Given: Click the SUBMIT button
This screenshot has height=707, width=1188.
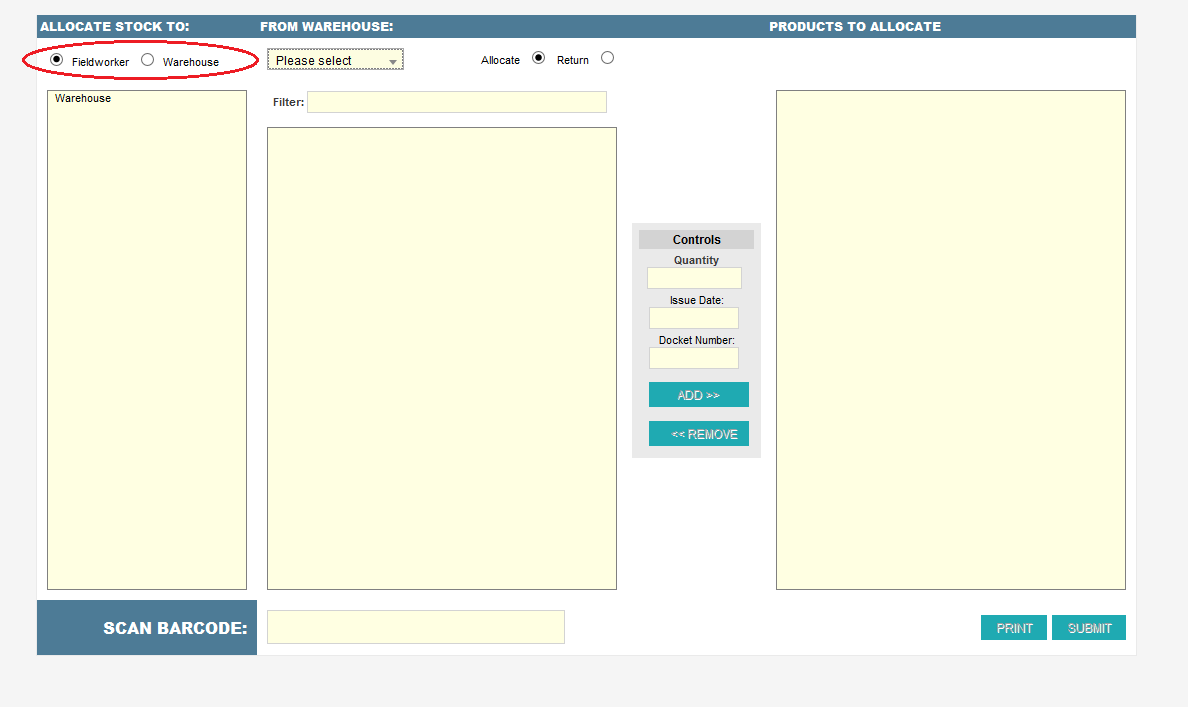Looking at the screenshot, I should pos(1089,628).
